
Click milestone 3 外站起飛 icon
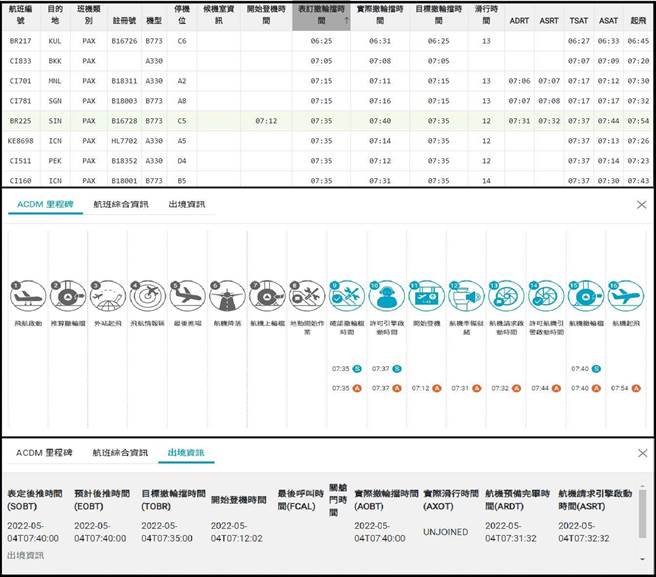click(x=106, y=296)
